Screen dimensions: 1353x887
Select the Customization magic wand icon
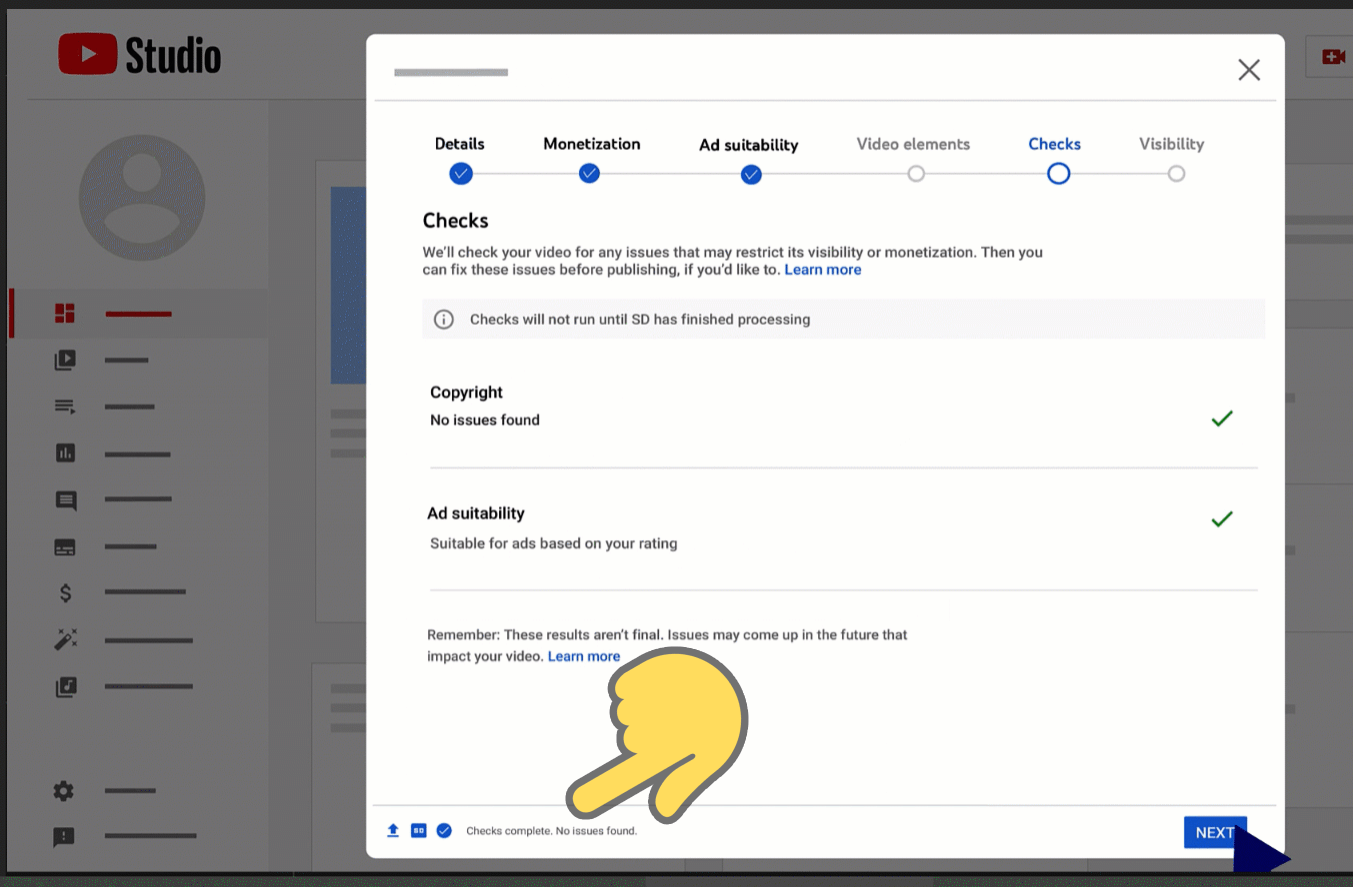[x=65, y=639]
